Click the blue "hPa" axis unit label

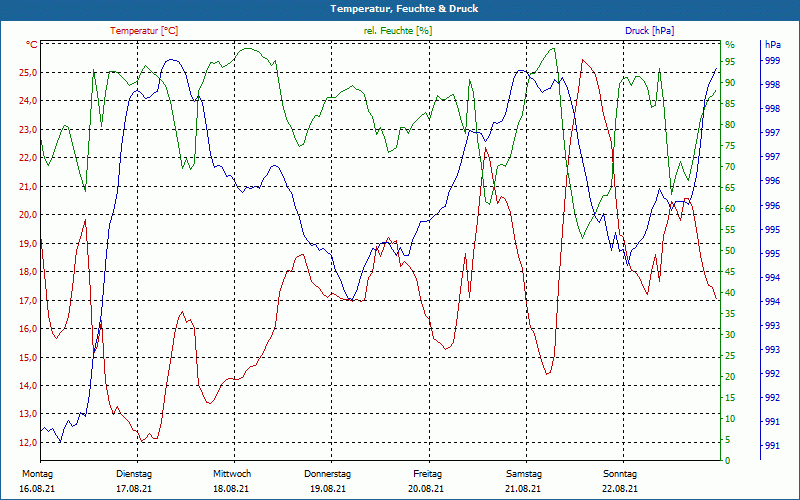pyautogui.click(x=773, y=44)
